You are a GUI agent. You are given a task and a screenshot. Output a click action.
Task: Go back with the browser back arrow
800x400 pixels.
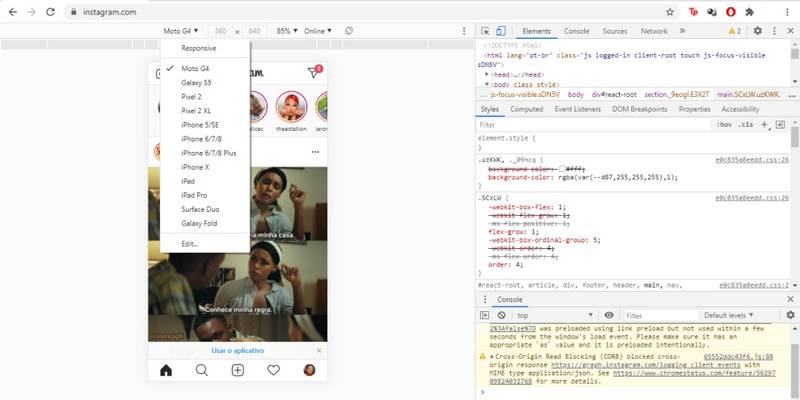pyautogui.click(x=13, y=12)
